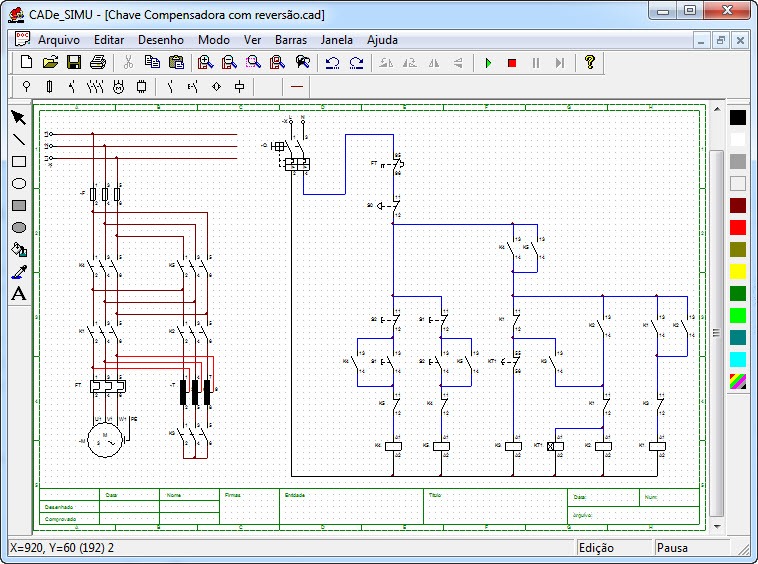Pick the bright red color swatch

(738, 228)
